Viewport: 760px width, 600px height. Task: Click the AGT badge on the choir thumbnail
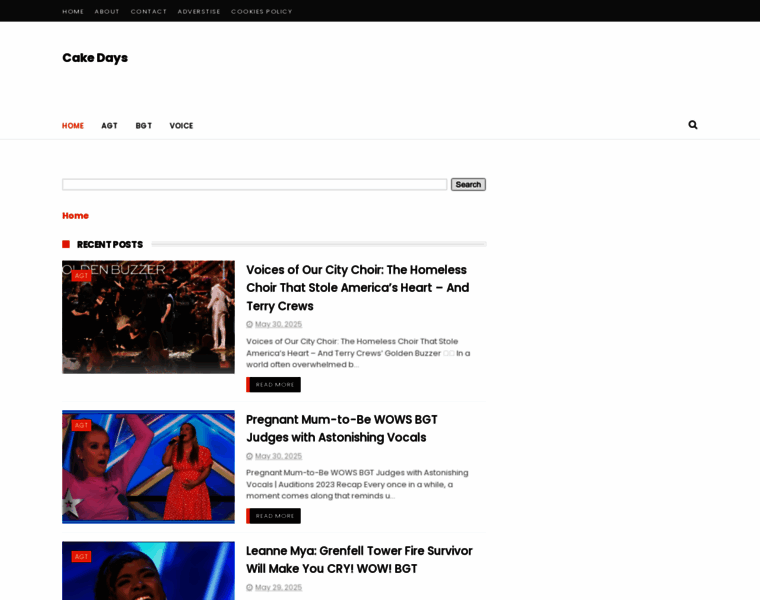pos(81,276)
